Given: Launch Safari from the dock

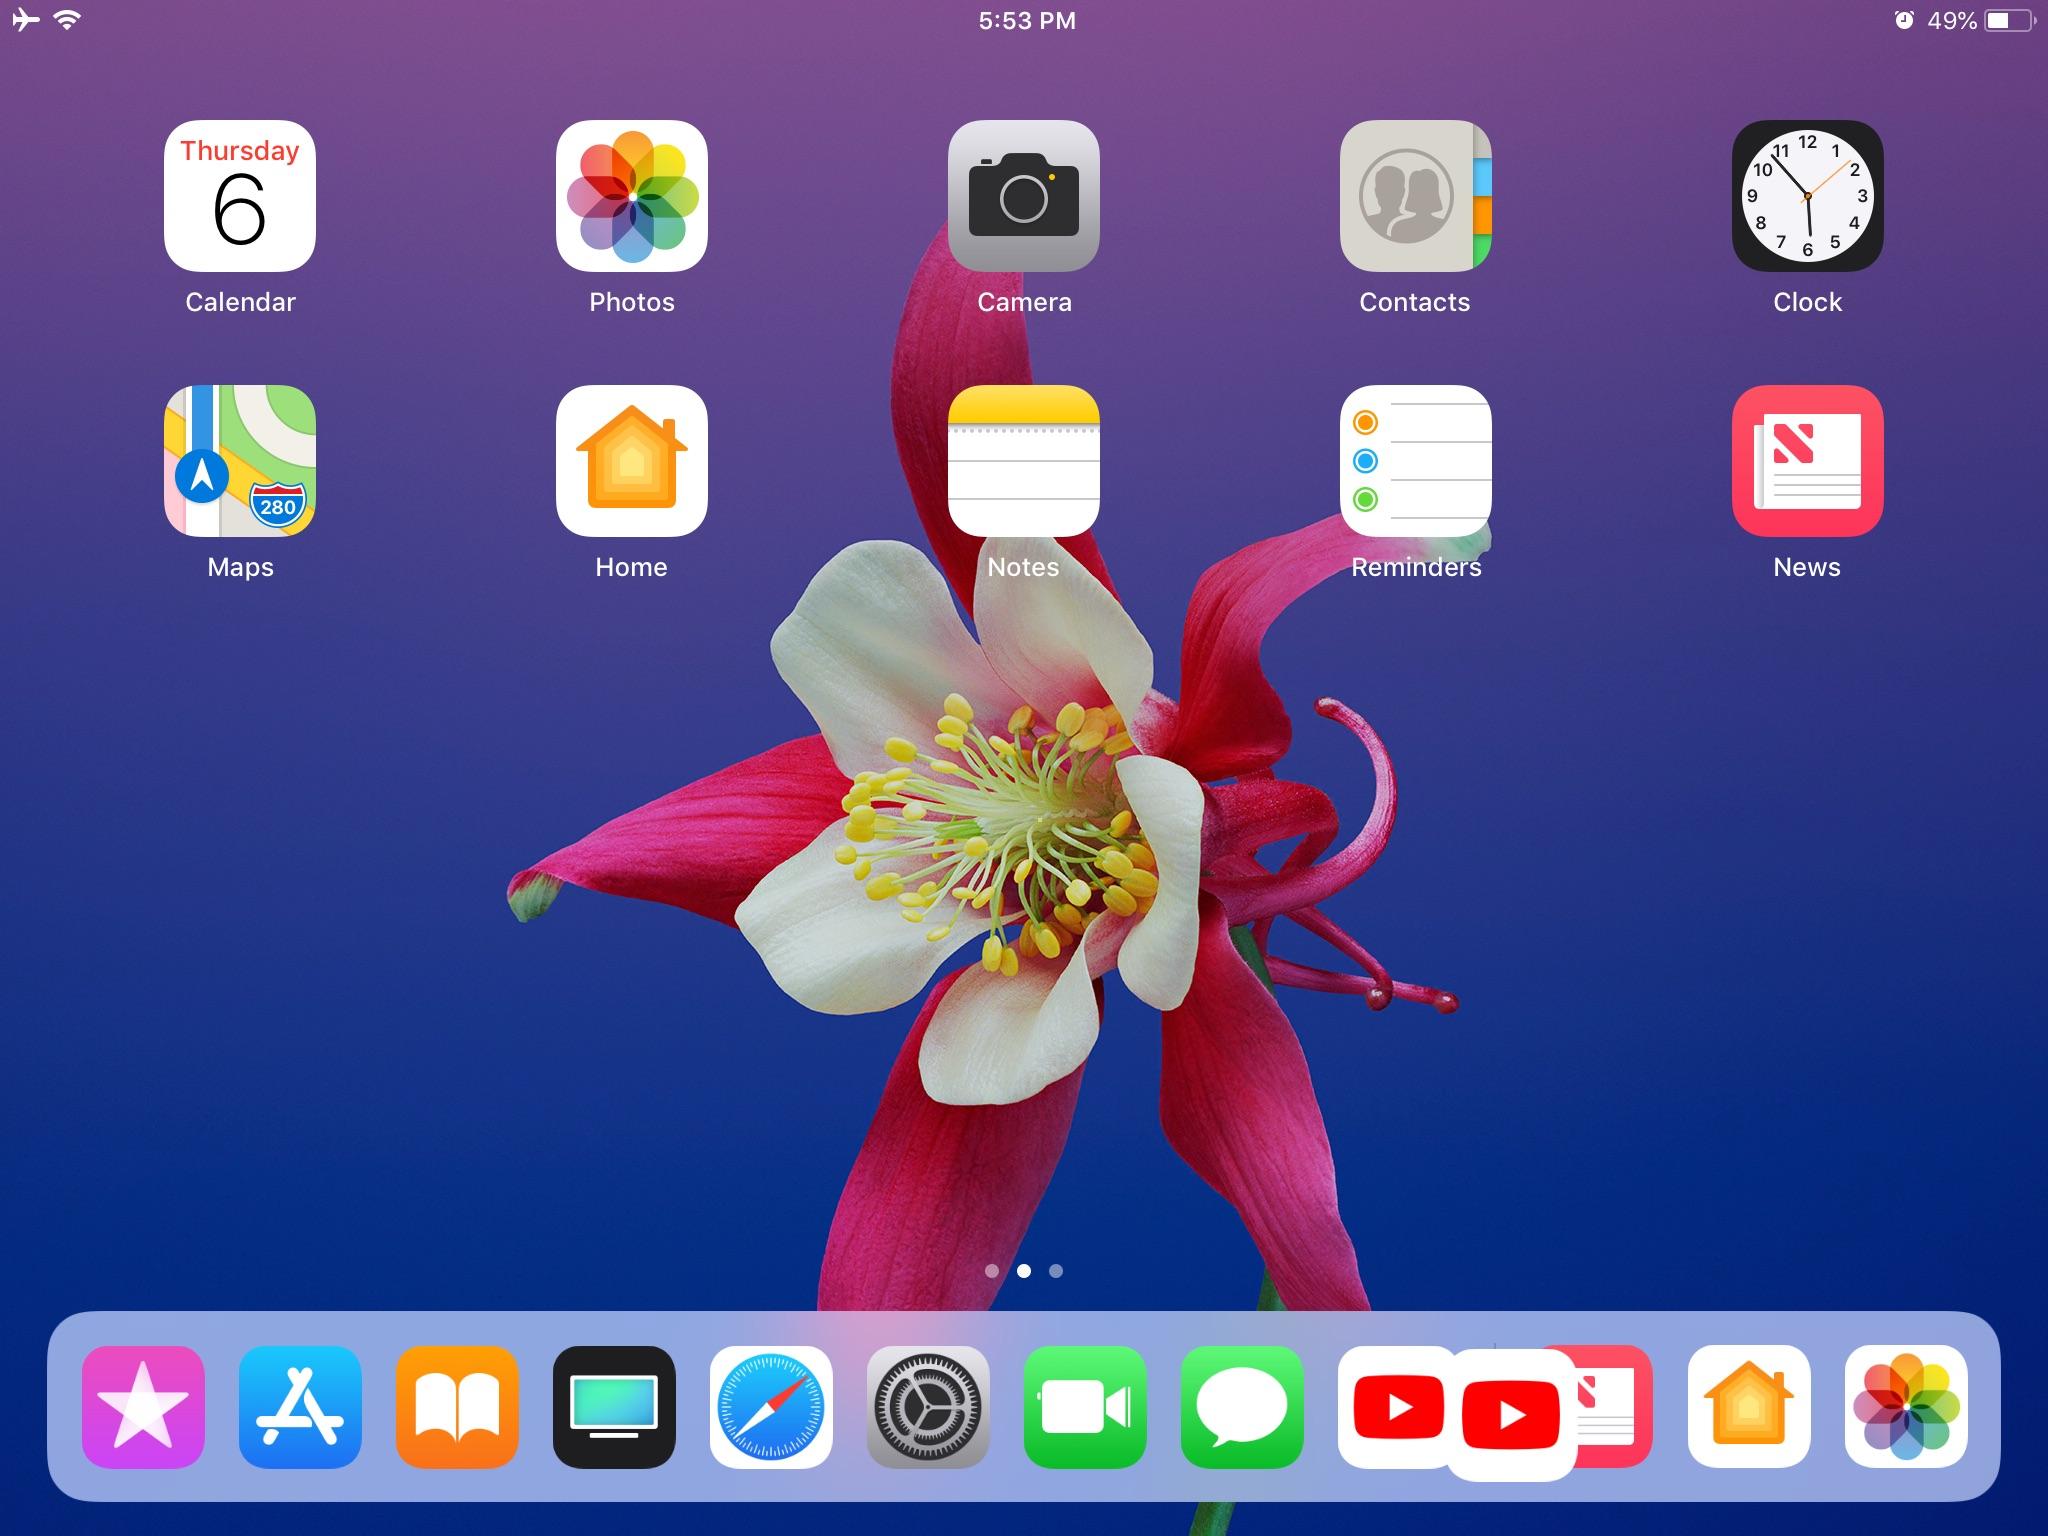Looking at the screenshot, I should pyautogui.click(x=771, y=1407).
